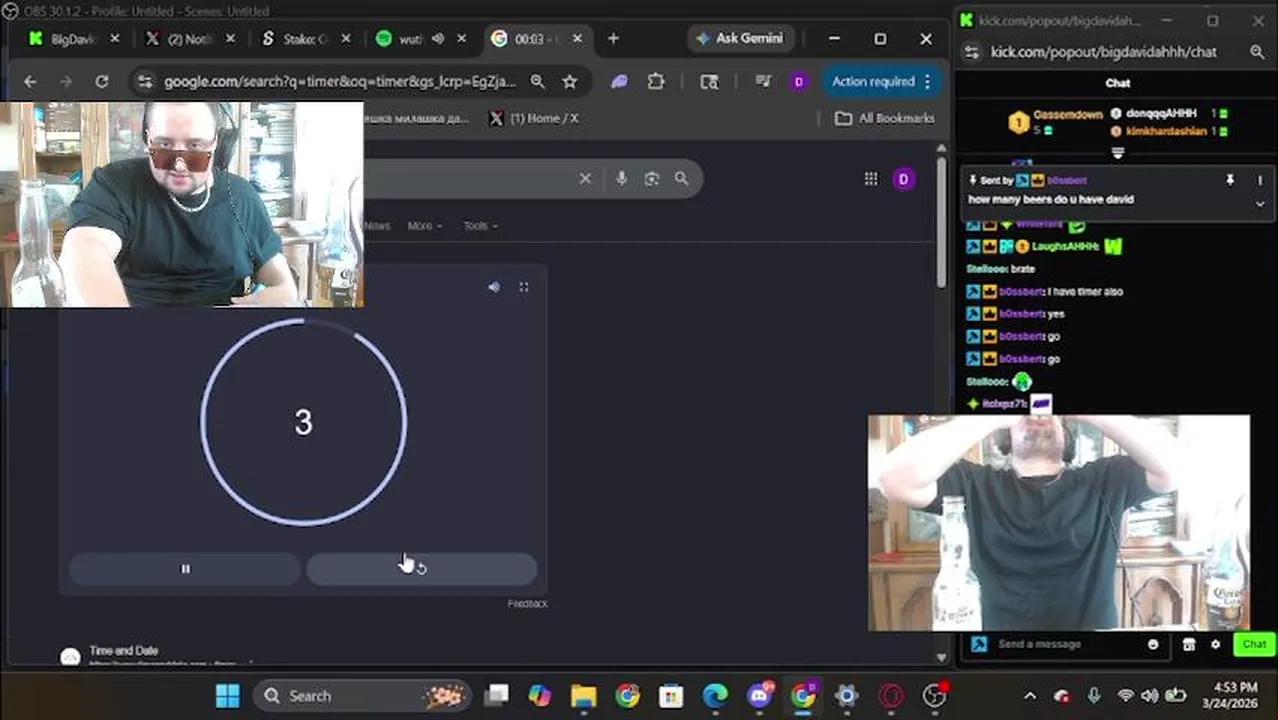This screenshot has width=1278, height=720.
Task: Reset the Google timer
Action: click(421, 569)
